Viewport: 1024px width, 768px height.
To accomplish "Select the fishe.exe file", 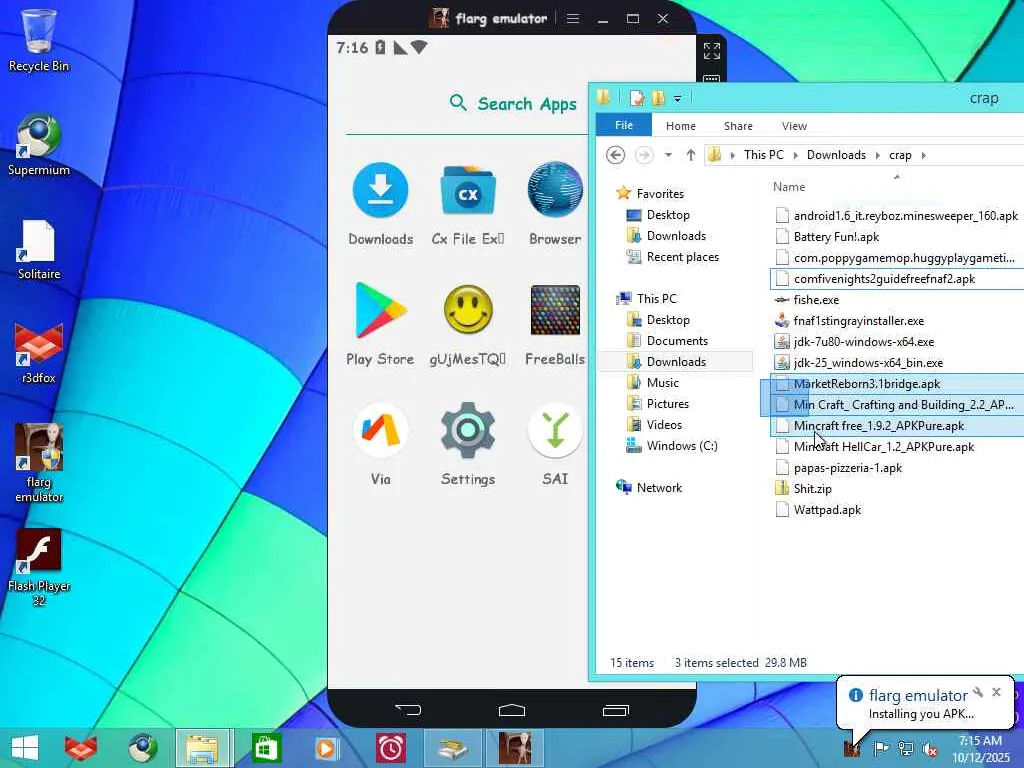I will tap(816, 300).
